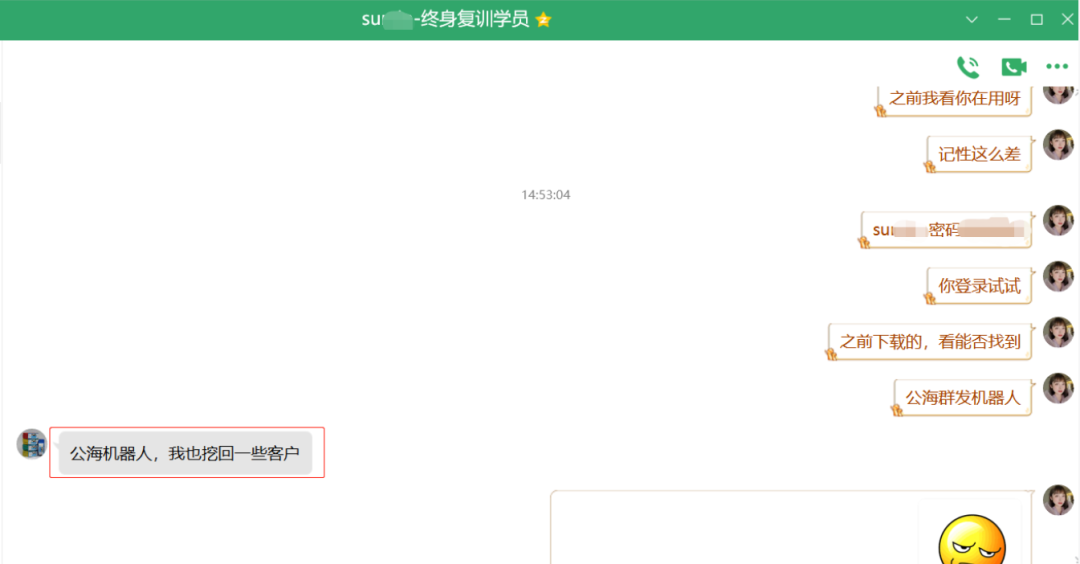Open the three-dots more options menu
Screen dimensions: 1080x564
point(1057,67)
